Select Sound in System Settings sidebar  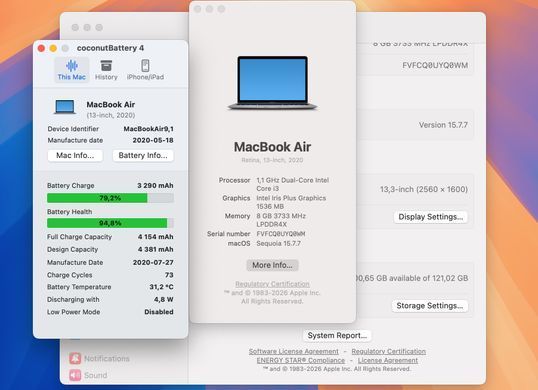89,375
